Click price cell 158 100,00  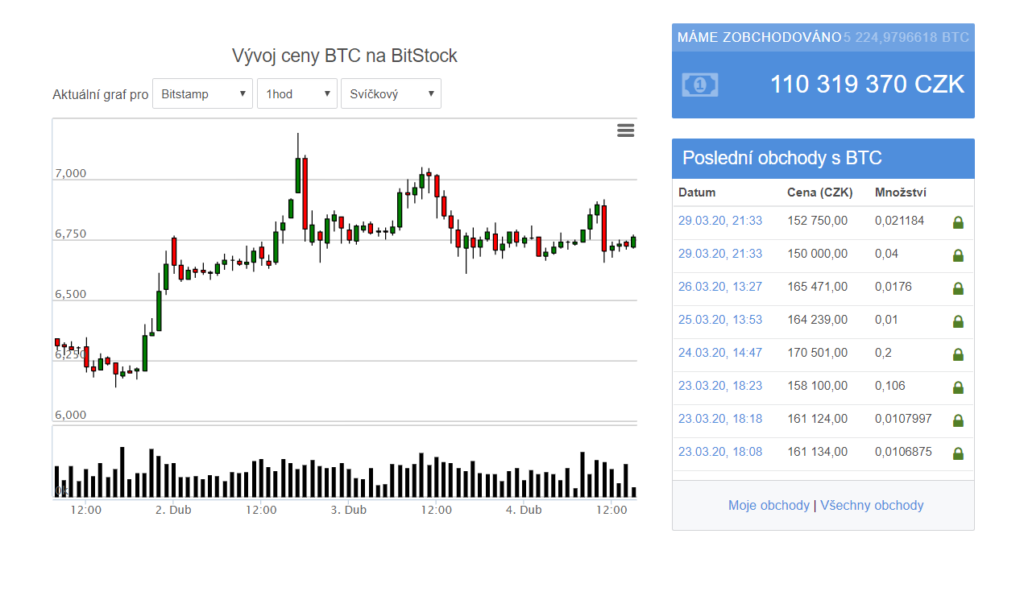pyautogui.click(x=817, y=386)
